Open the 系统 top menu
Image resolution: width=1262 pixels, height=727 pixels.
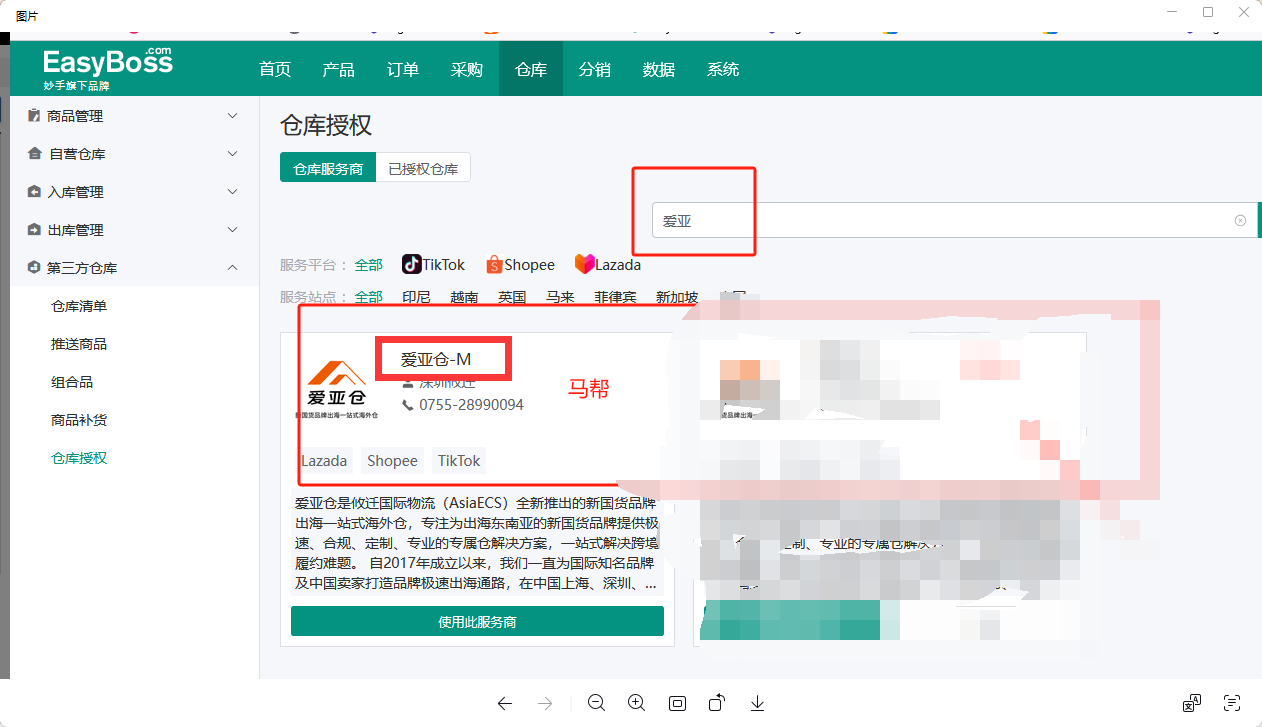pos(723,70)
